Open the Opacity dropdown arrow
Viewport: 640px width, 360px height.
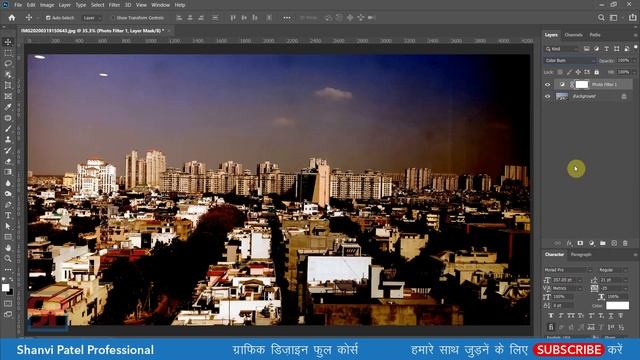click(x=634, y=60)
